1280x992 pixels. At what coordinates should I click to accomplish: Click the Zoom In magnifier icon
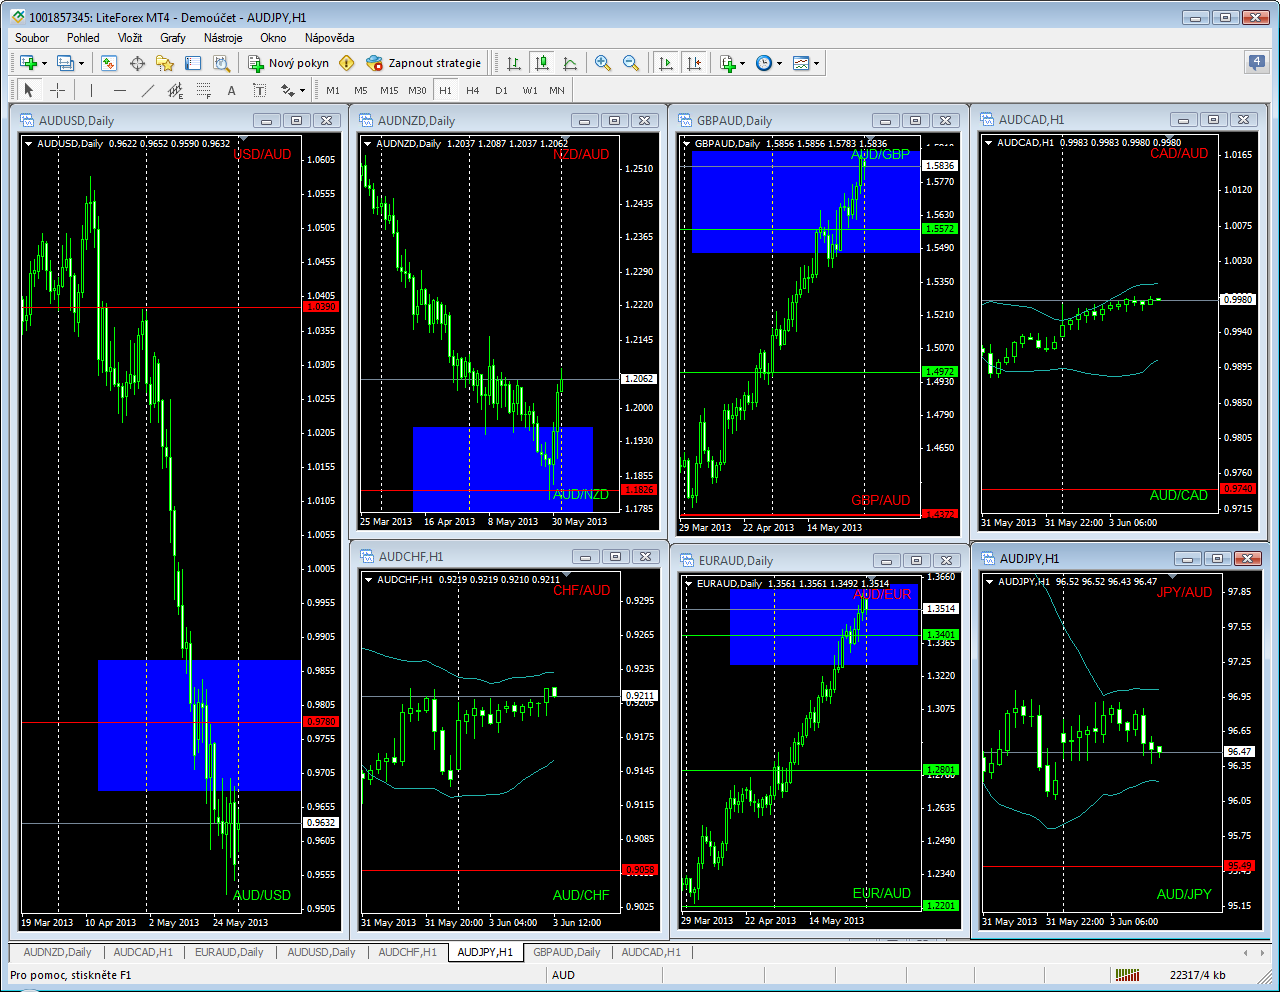[x=603, y=63]
